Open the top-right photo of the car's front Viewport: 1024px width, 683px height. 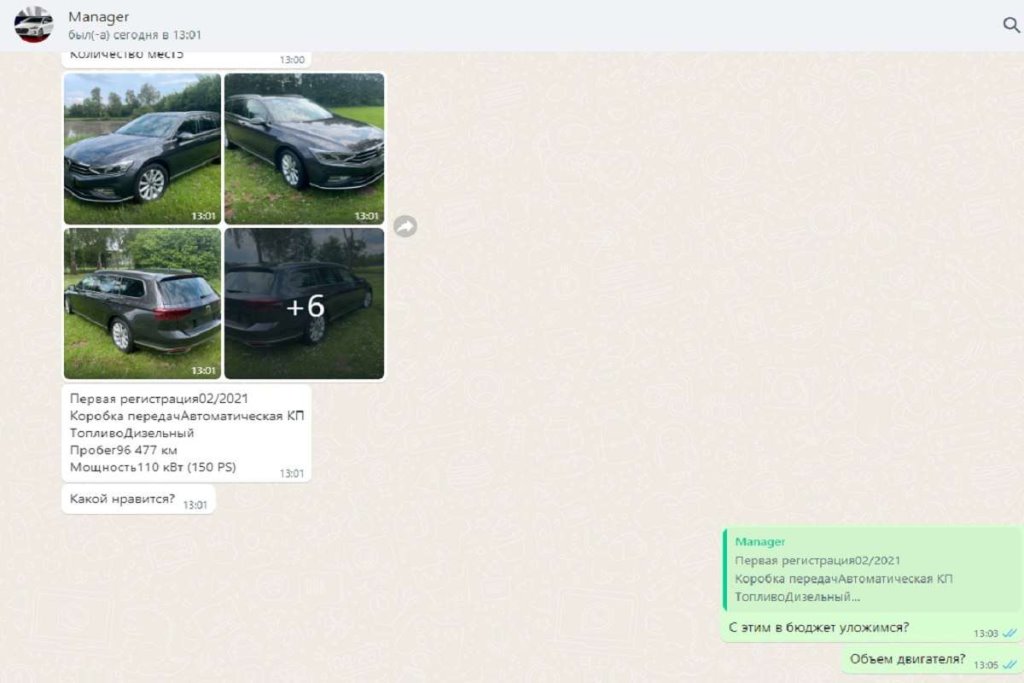click(304, 148)
